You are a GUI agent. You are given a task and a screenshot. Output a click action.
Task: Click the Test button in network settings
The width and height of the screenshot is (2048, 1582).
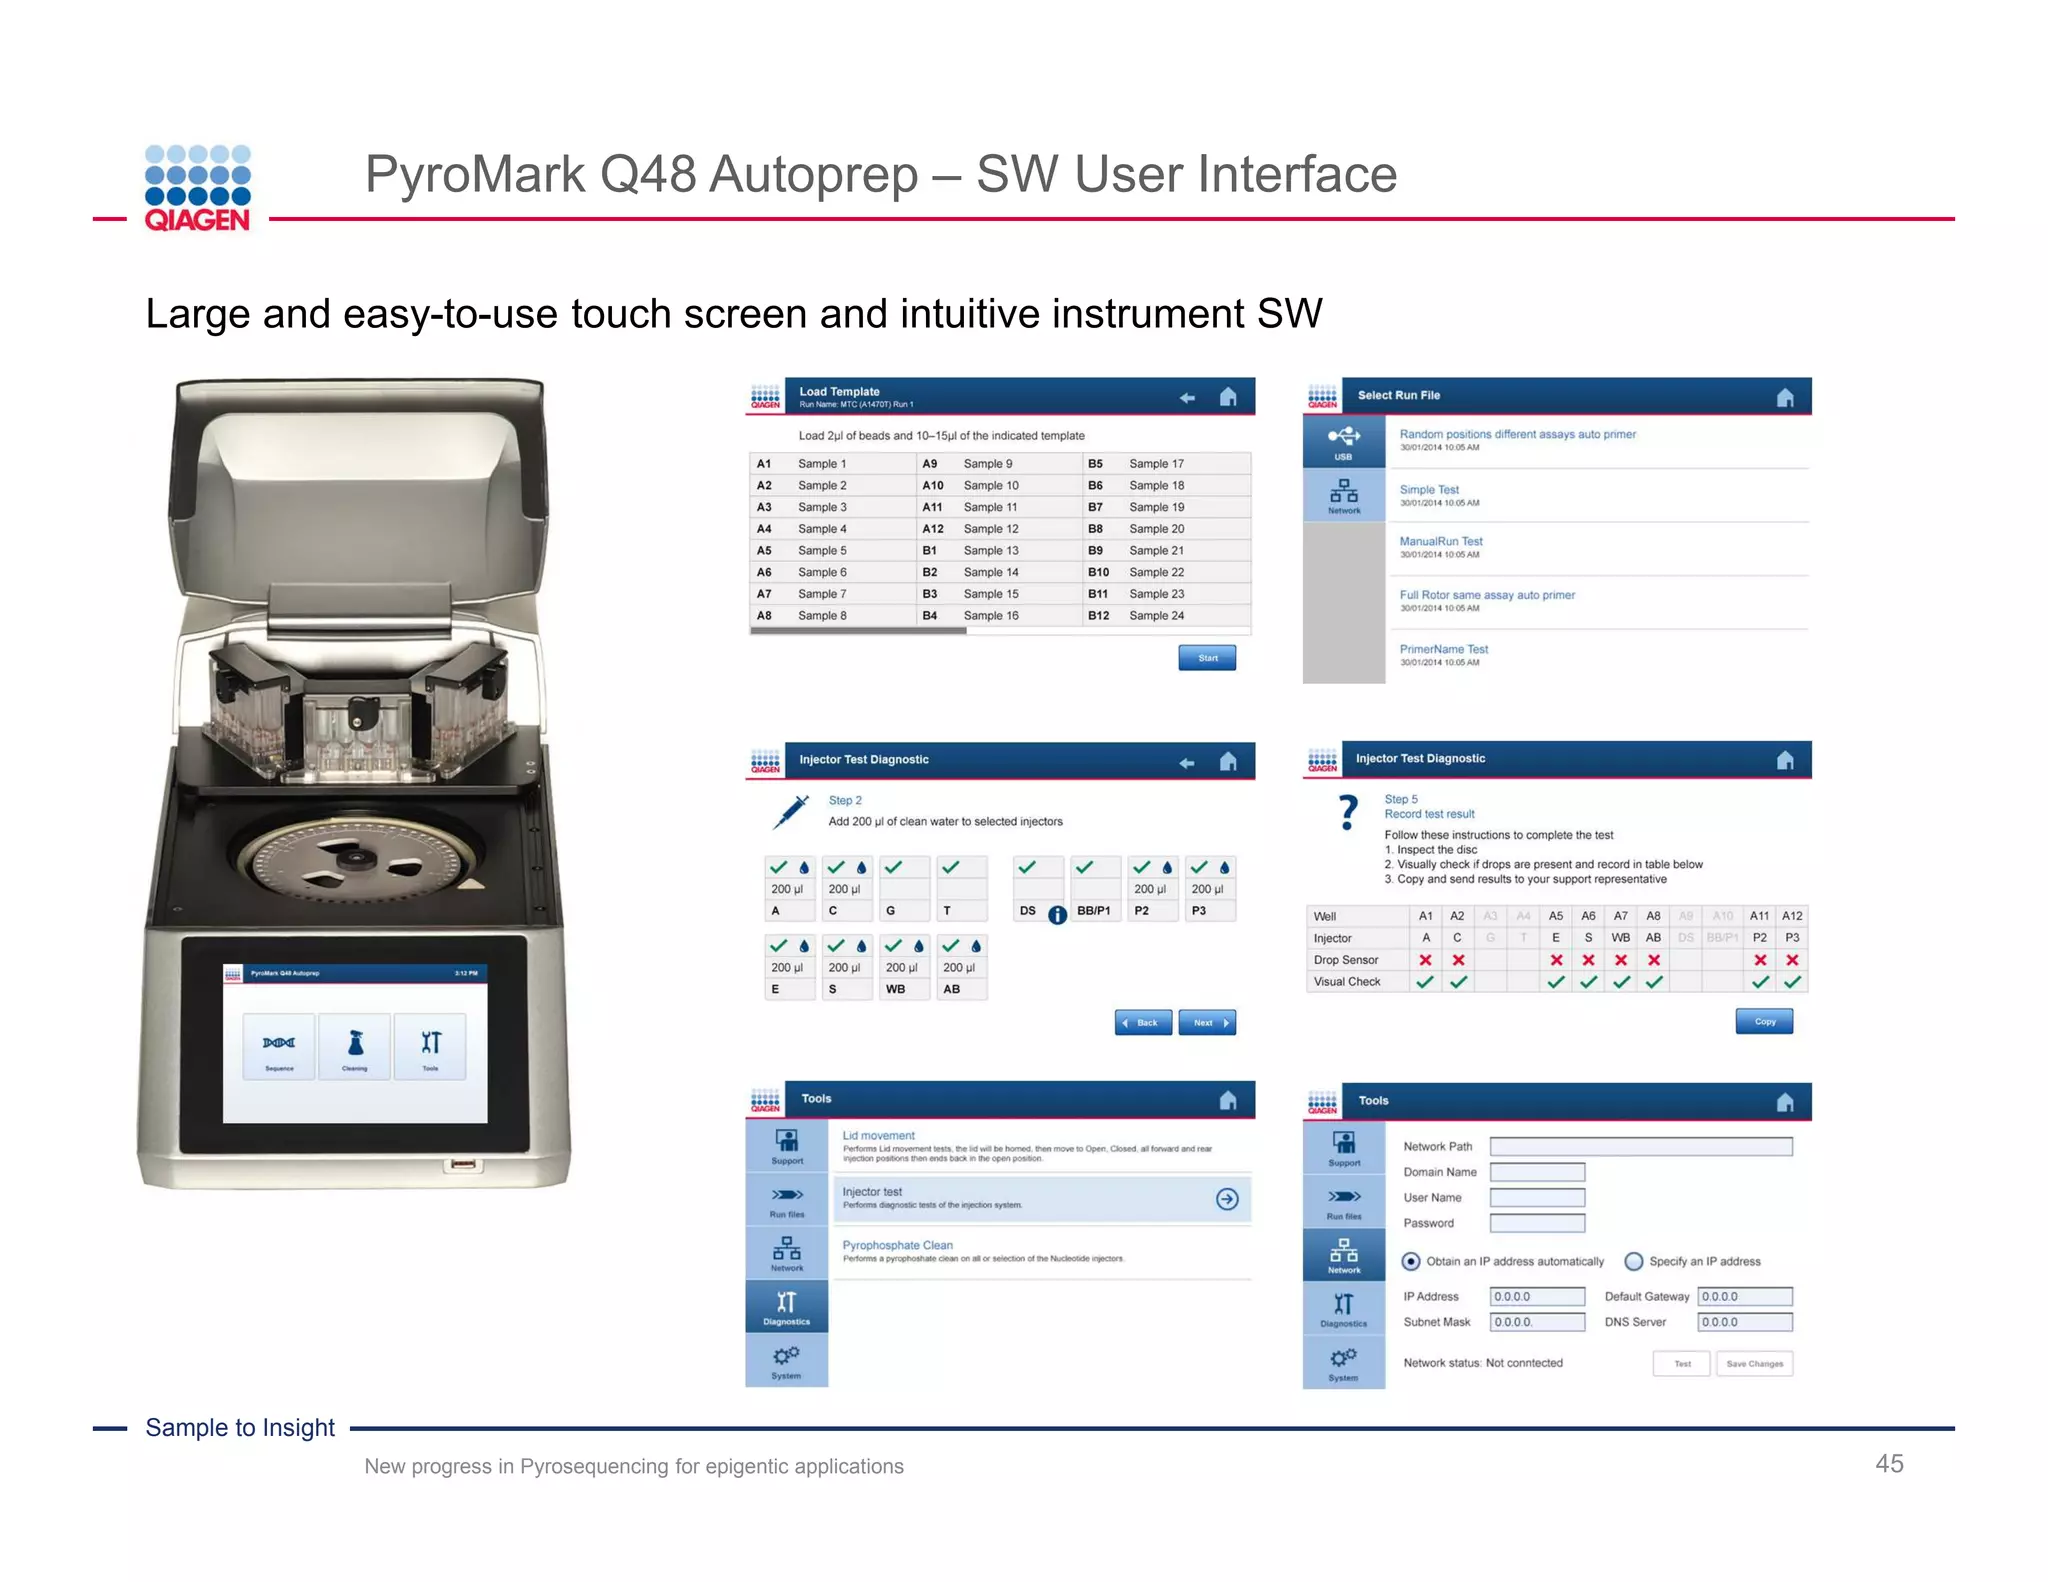(x=1682, y=1364)
